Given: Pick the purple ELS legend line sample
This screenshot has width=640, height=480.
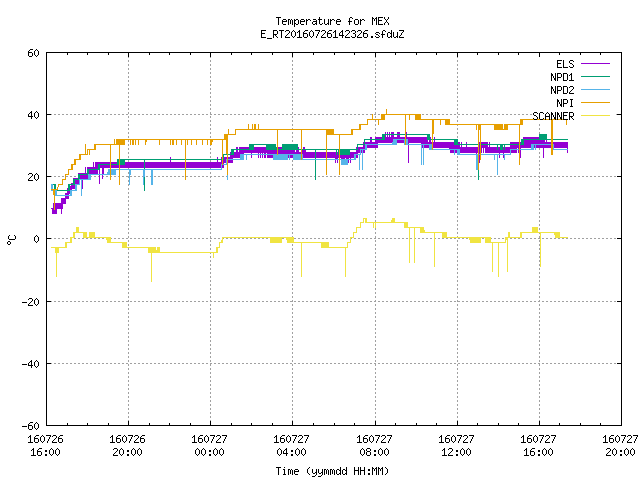Looking at the screenshot, I should coord(596,64).
